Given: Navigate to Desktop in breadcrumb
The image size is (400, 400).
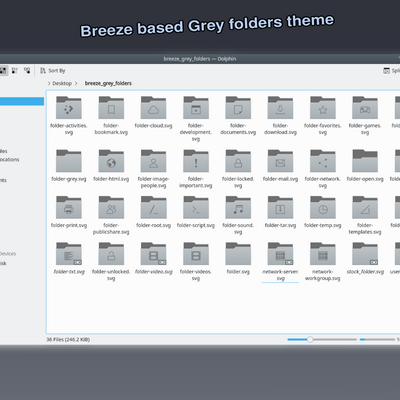Looking at the screenshot, I should coord(62,83).
